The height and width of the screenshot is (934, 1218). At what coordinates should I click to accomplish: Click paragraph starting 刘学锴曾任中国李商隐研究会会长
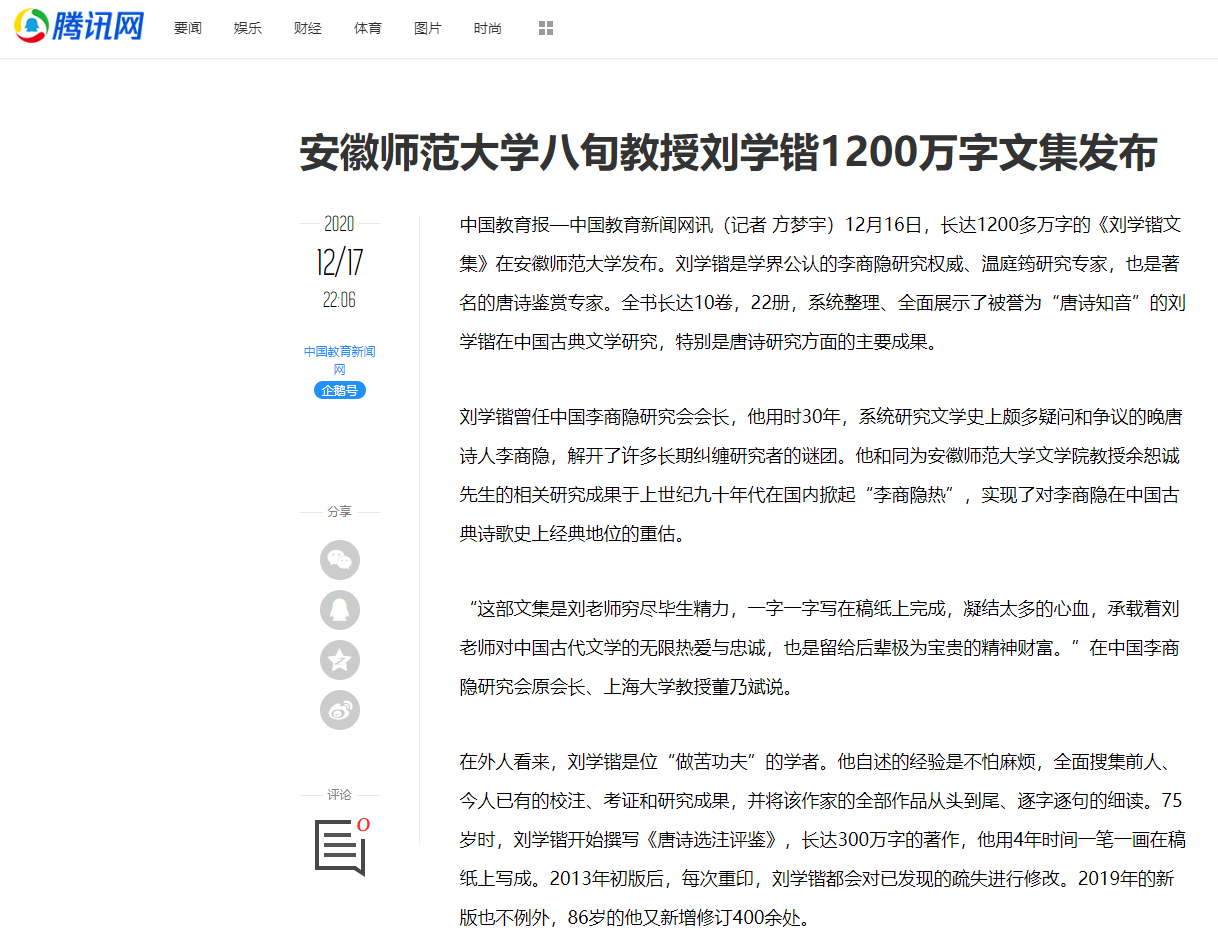coord(822,475)
